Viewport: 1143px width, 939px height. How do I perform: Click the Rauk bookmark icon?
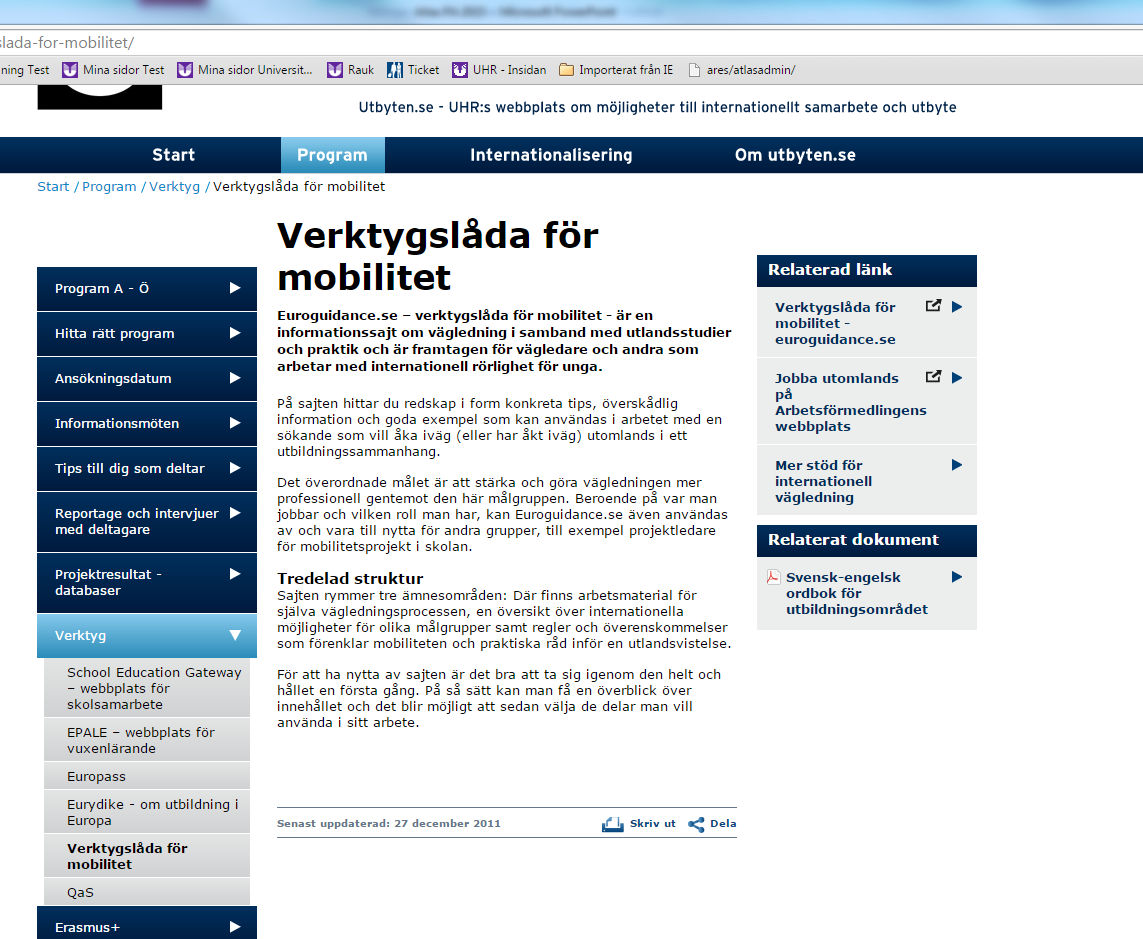point(335,70)
